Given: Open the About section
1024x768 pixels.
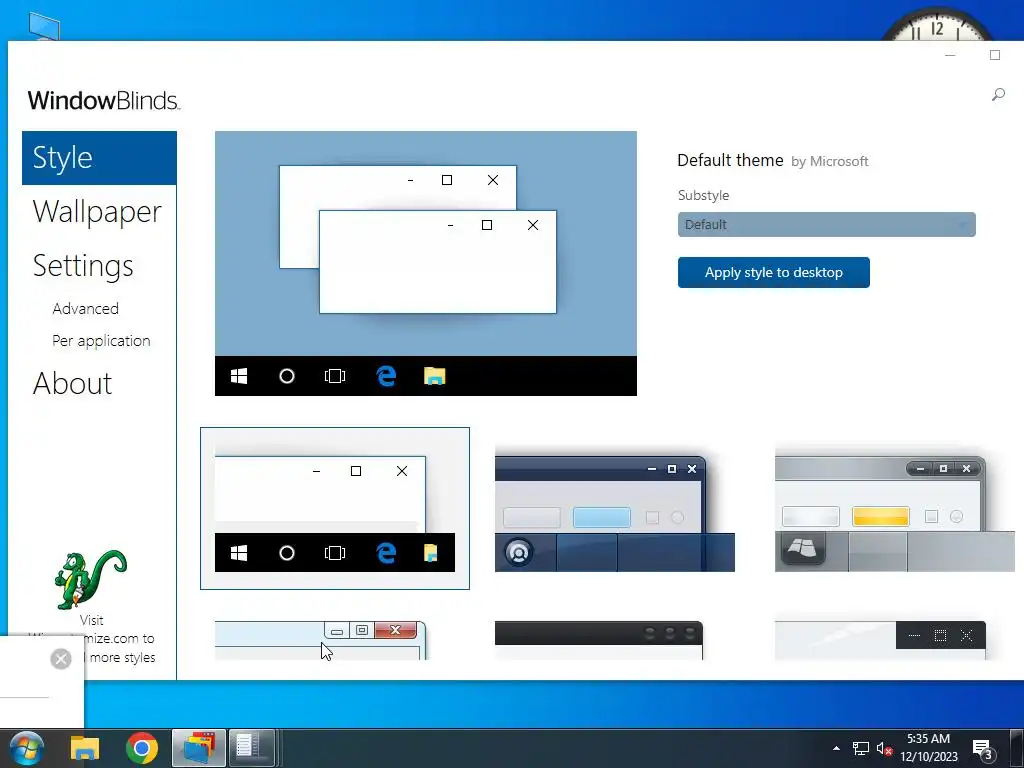Looking at the screenshot, I should (72, 383).
